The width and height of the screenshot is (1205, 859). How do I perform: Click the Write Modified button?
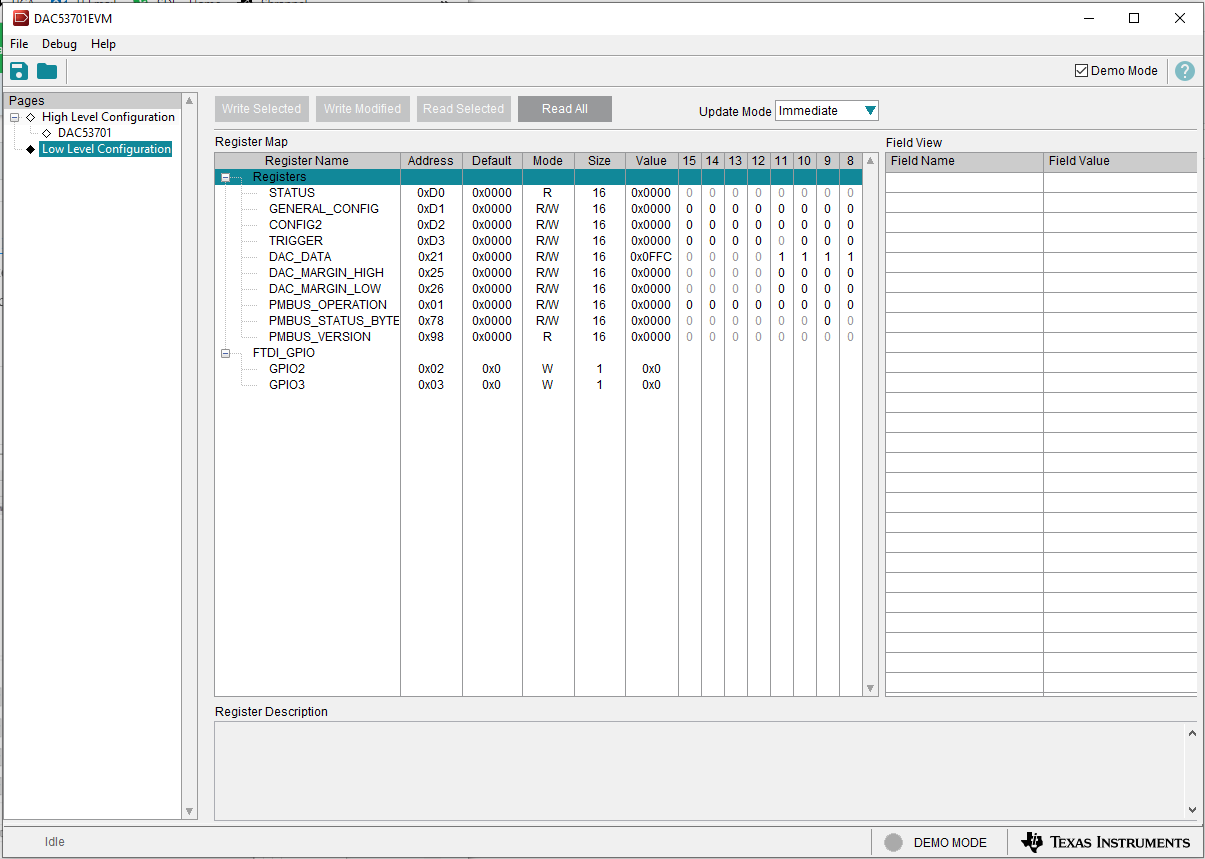click(362, 108)
